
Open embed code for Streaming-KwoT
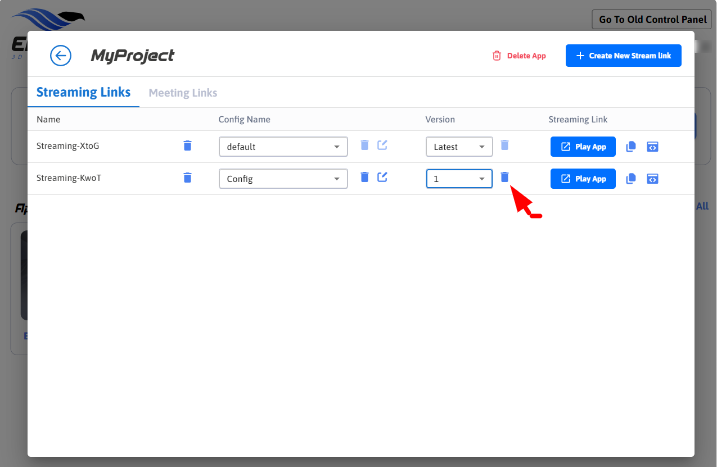pos(652,178)
